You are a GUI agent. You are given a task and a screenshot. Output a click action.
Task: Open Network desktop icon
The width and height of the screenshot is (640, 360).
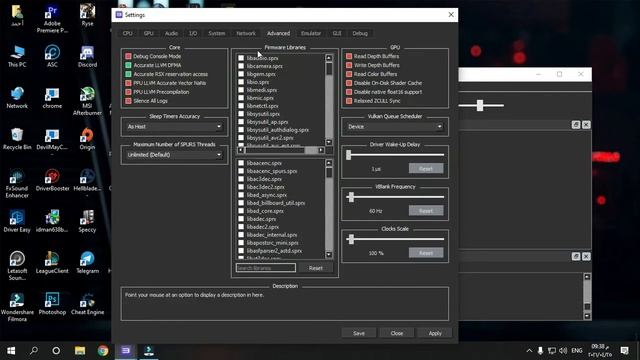click(17, 98)
